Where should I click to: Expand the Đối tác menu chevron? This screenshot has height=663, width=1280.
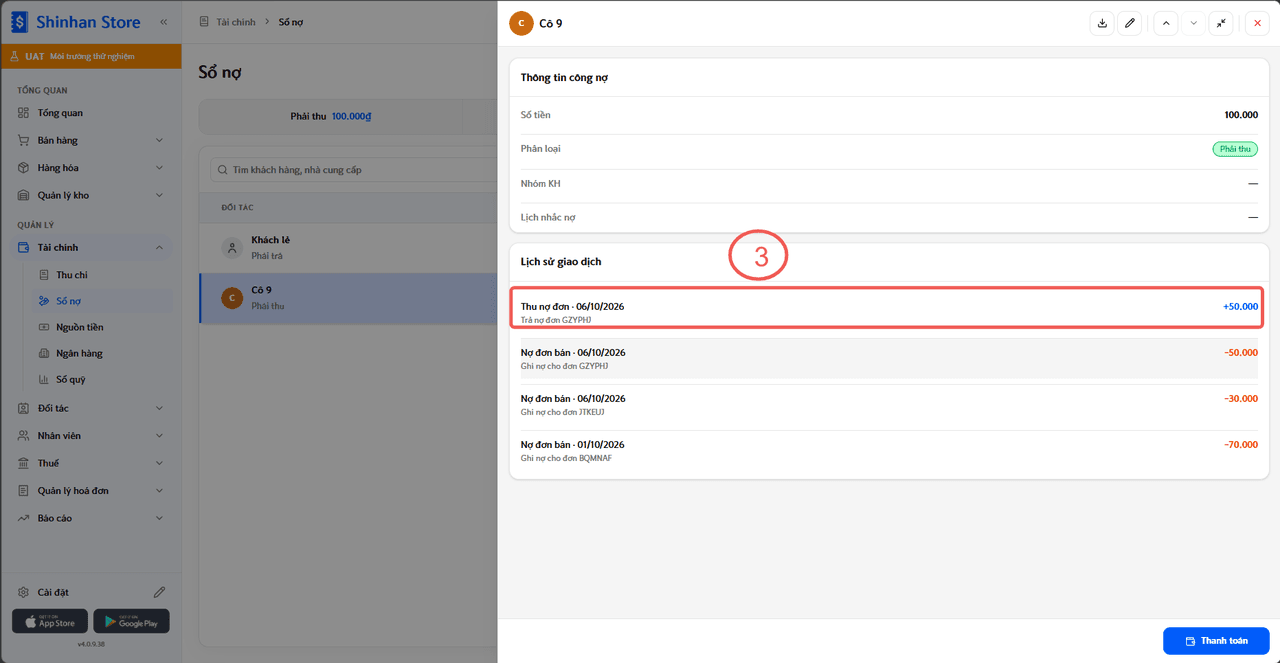pyautogui.click(x=159, y=408)
